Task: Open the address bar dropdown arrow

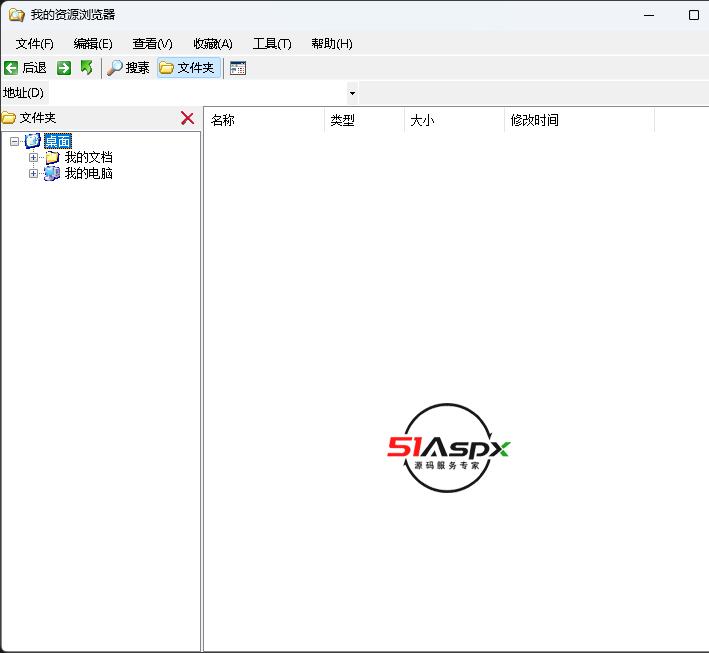Action: click(352, 93)
